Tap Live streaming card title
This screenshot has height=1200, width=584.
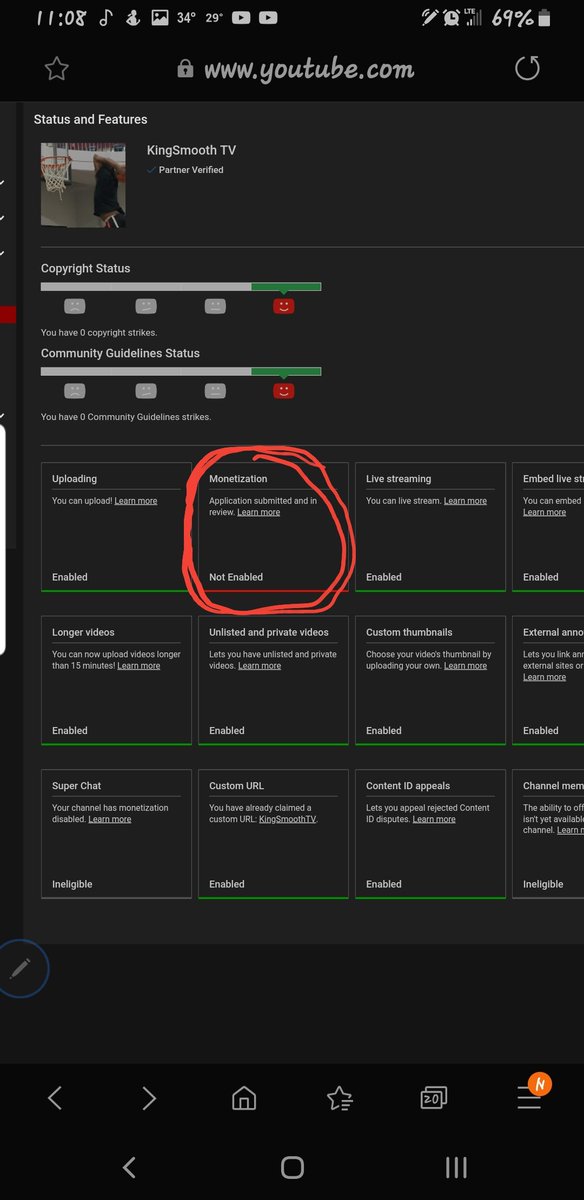398,479
